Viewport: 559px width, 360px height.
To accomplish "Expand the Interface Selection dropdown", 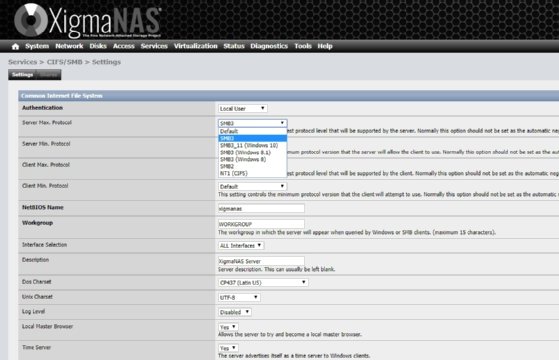I will 241,246.
